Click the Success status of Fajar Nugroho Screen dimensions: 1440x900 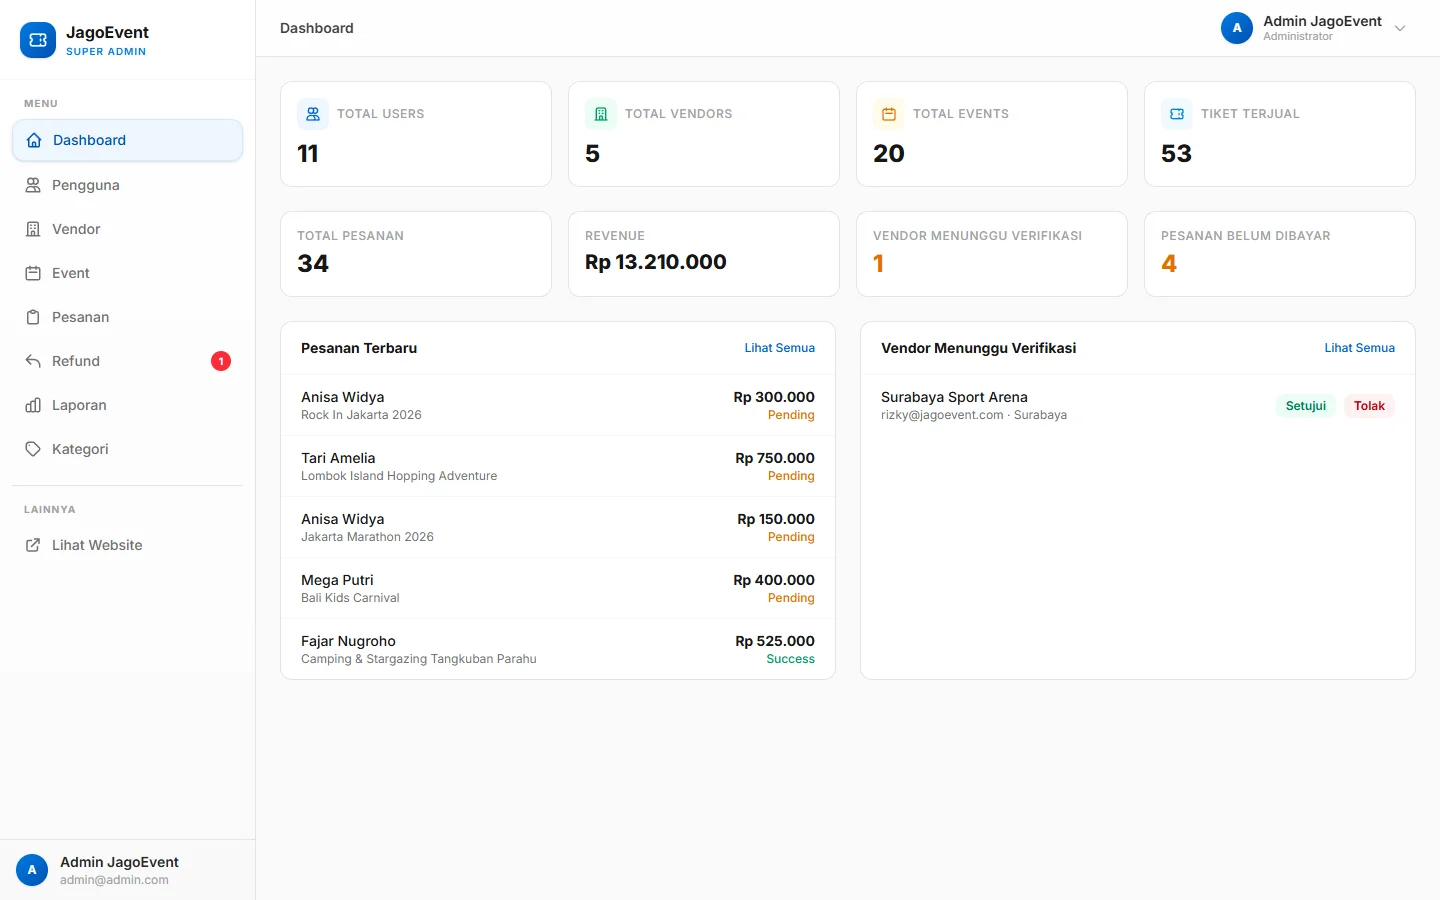(x=790, y=659)
